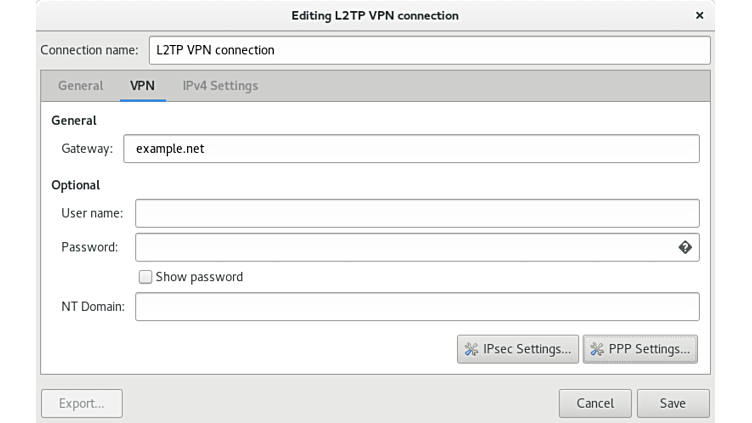The image size is (752, 423).
Task: Select the NT Domain text field
Action: coord(417,307)
